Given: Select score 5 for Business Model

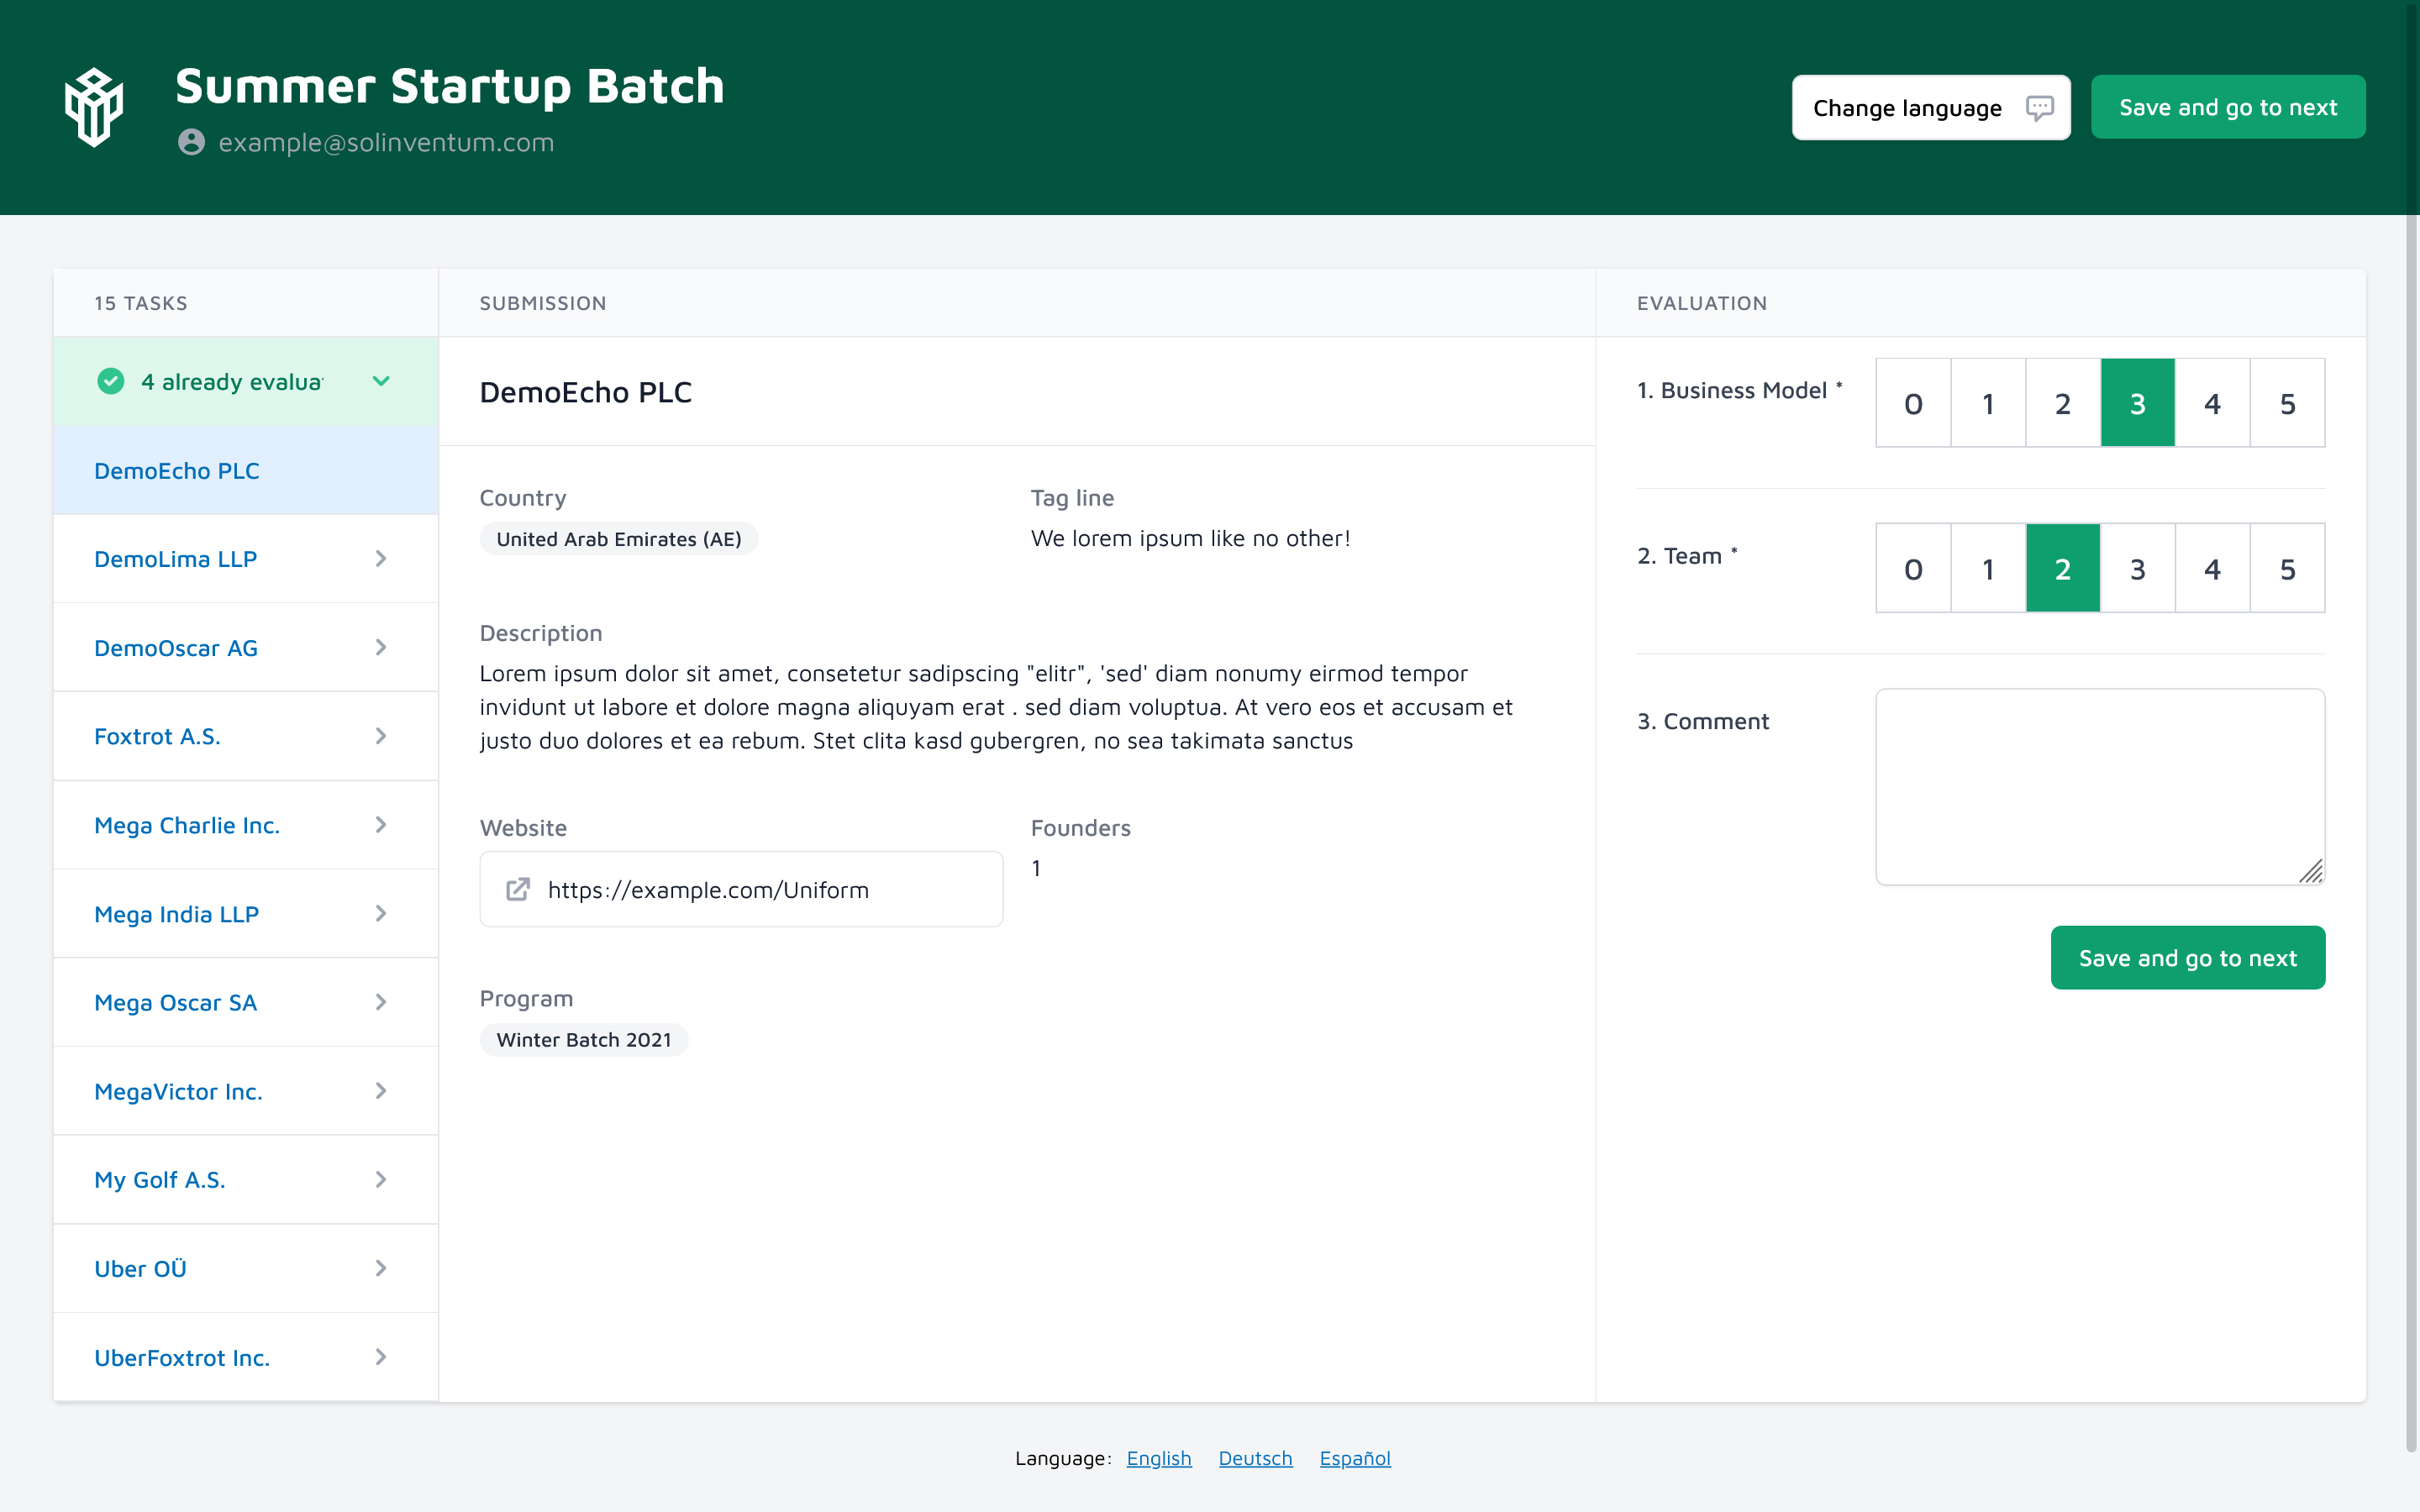Looking at the screenshot, I should click(x=2288, y=402).
